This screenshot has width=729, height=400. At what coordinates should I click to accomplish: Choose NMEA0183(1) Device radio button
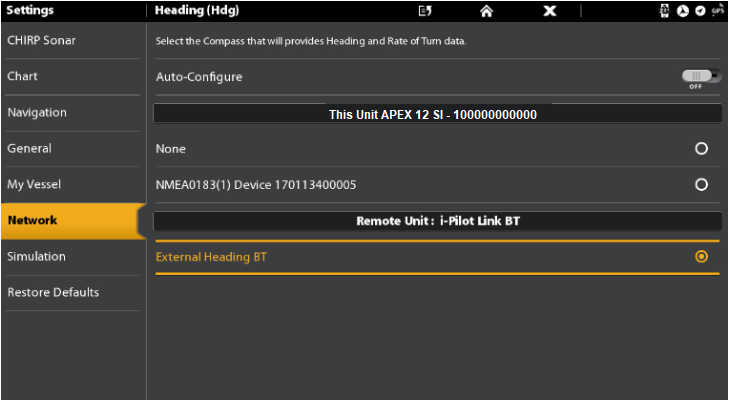click(701, 185)
